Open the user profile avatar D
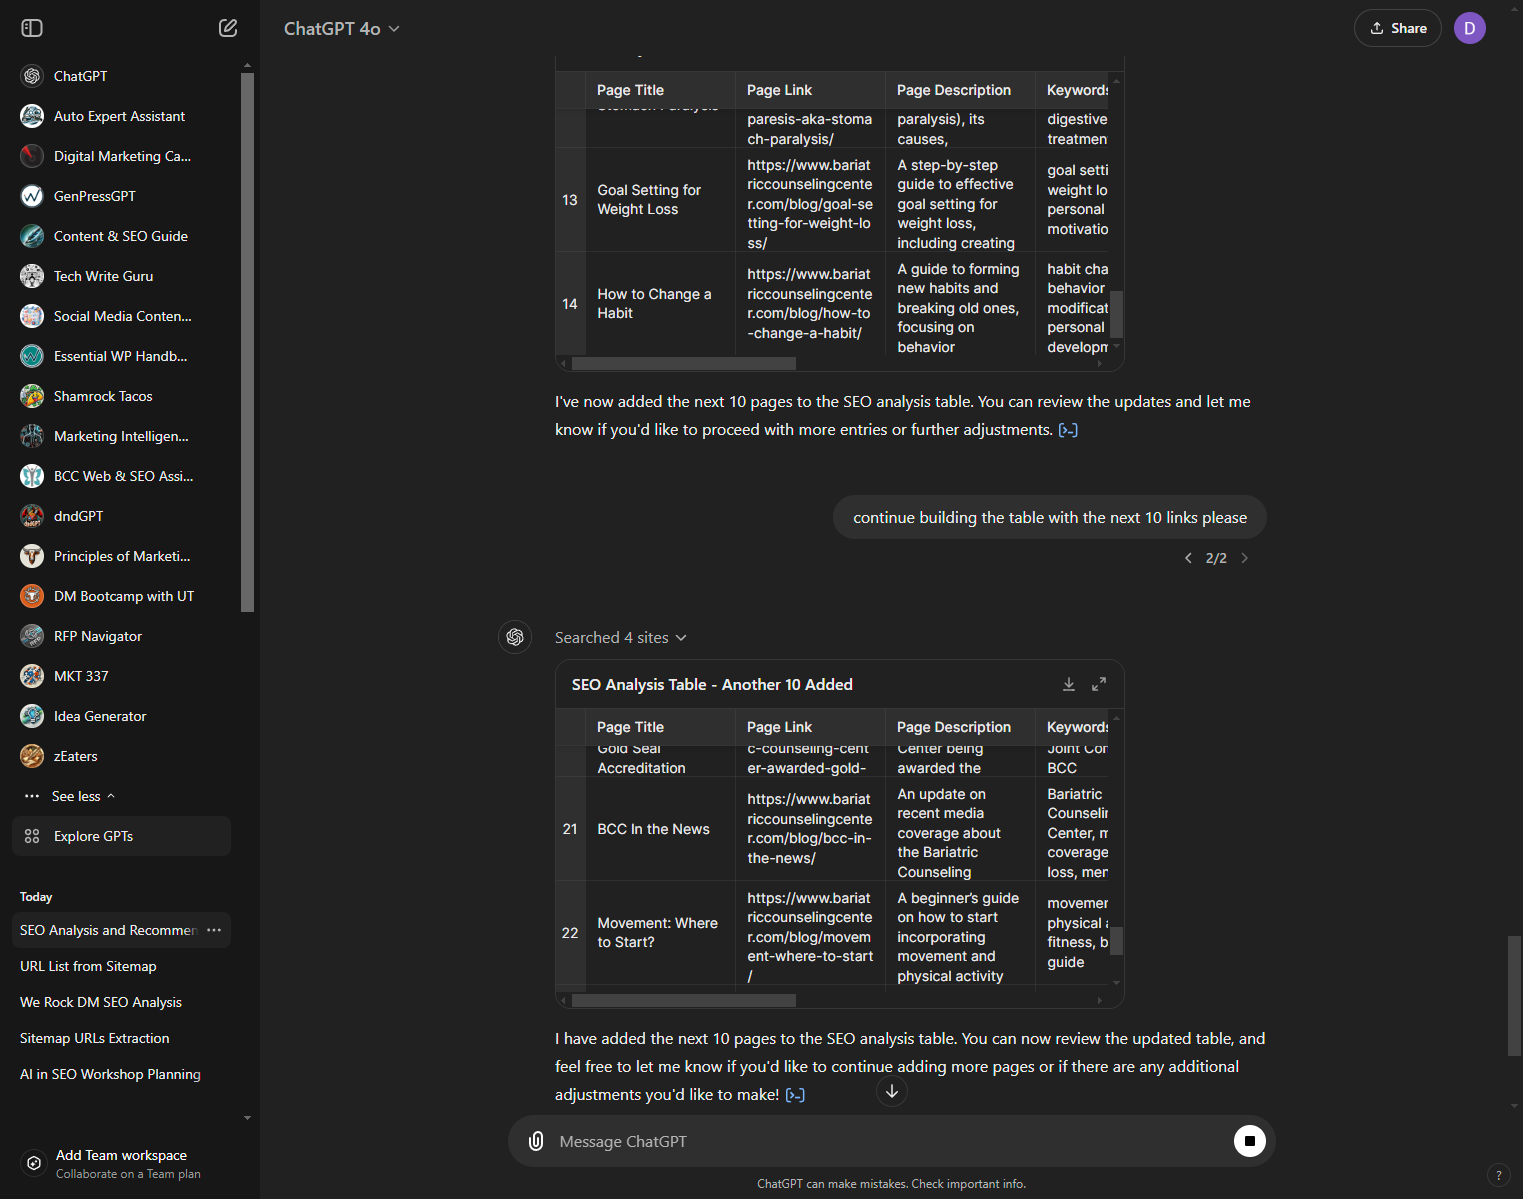This screenshot has height=1199, width=1523. tap(1469, 28)
